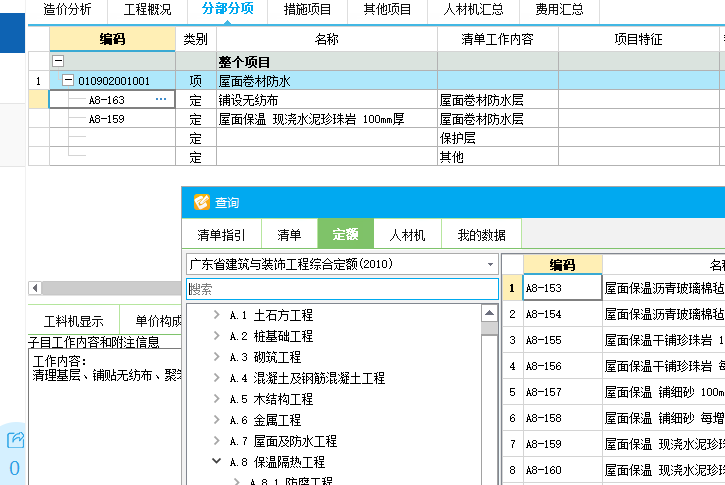Click the 项目特征 column header
Viewport: 725px width, 485px height.
[639, 39]
